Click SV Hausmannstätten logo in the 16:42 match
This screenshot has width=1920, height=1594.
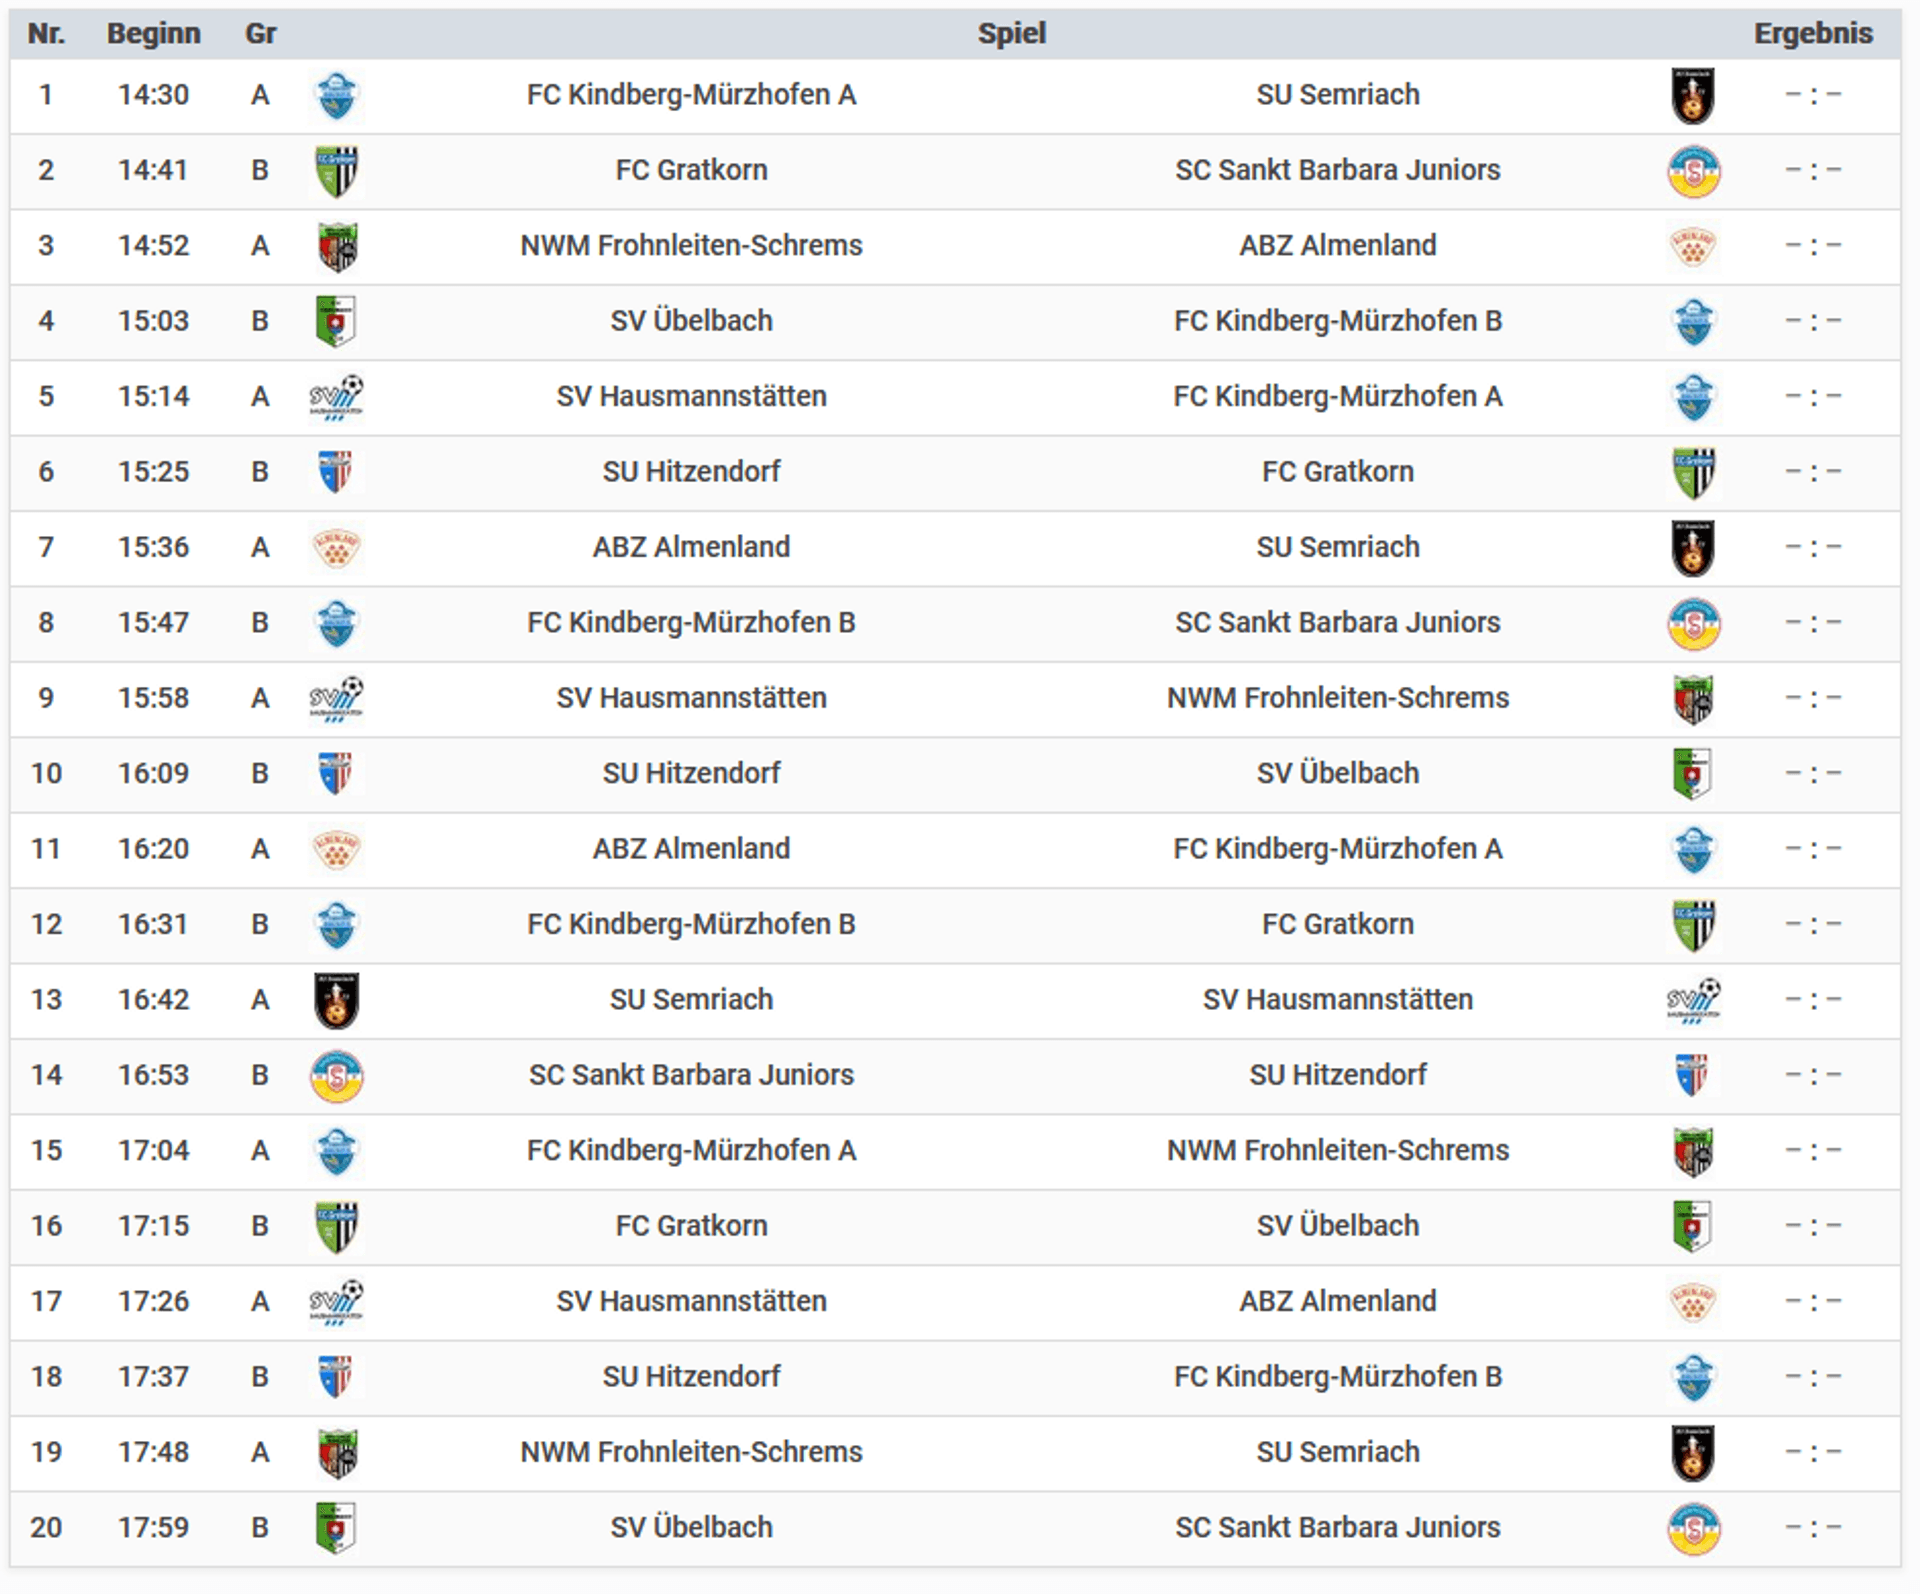coord(1693,1000)
